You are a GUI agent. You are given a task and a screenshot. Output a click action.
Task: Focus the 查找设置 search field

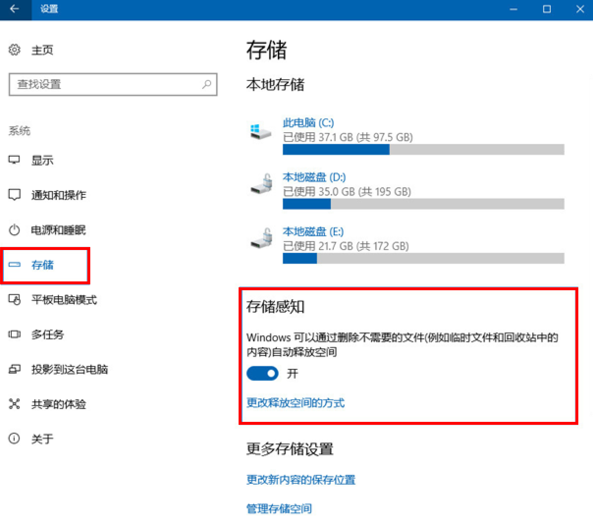tap(113, 84)
